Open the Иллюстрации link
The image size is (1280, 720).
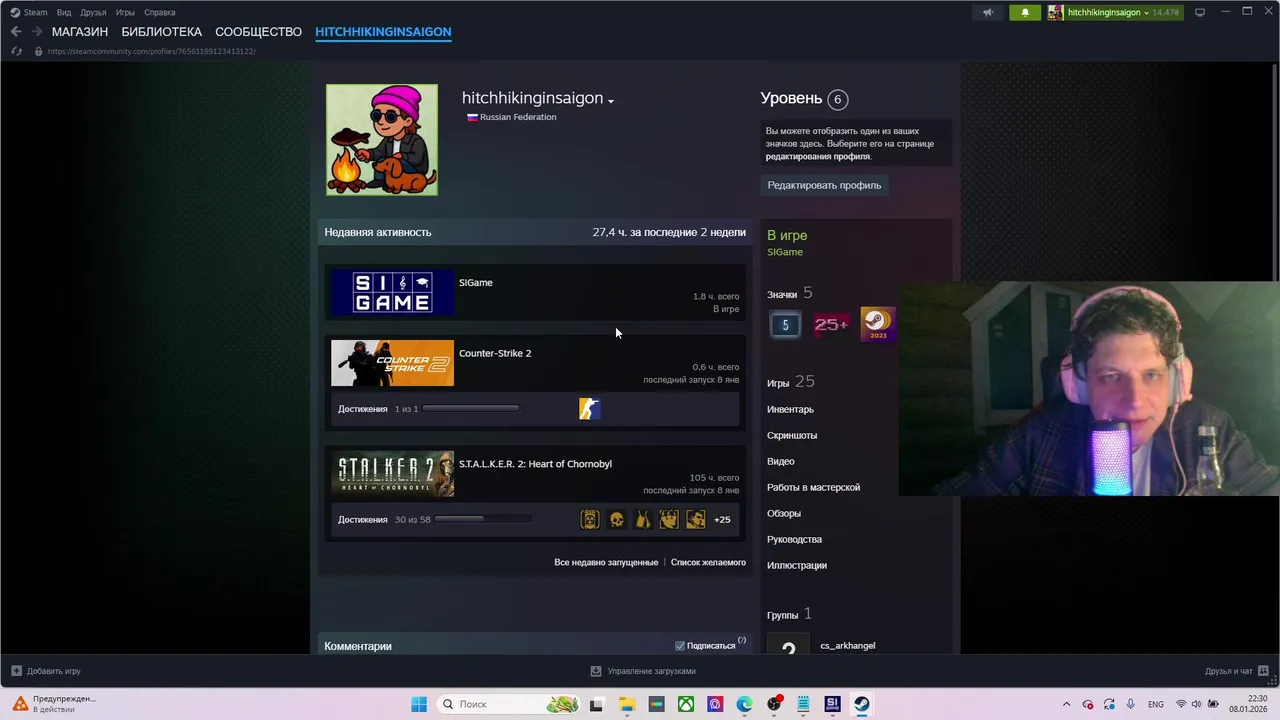797,565
